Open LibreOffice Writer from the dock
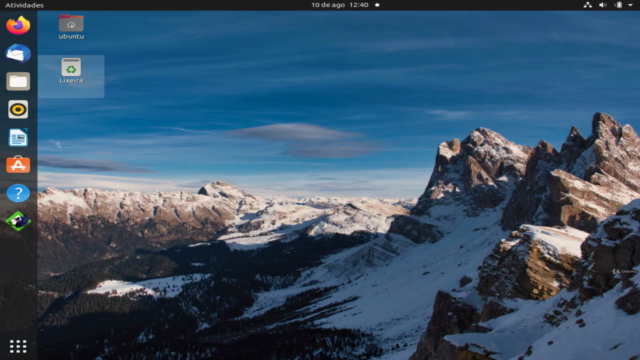The width and height of the screenshot is (640, 360). (x=18, y=137)
